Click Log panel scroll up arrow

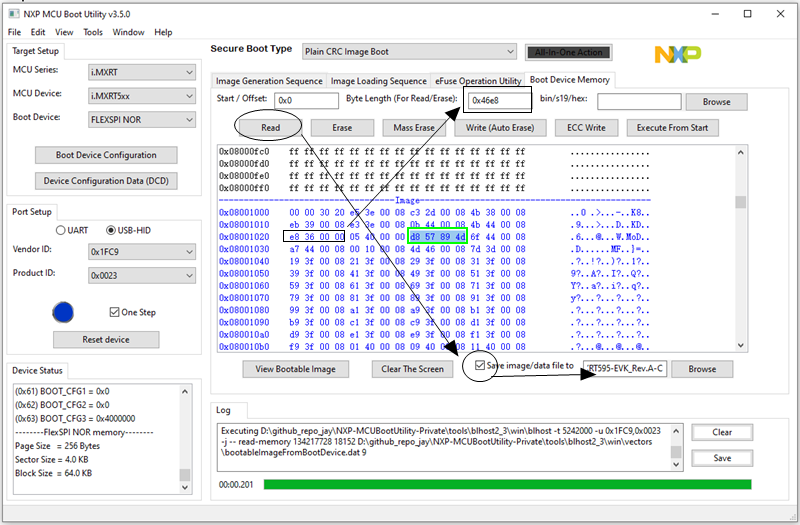[676, 431]
